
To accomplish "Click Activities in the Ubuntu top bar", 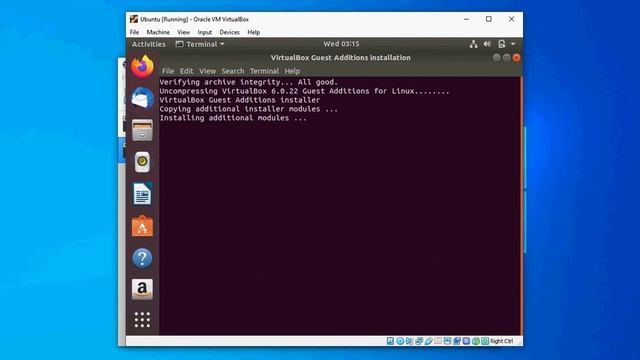I will [x=149, y=44].
